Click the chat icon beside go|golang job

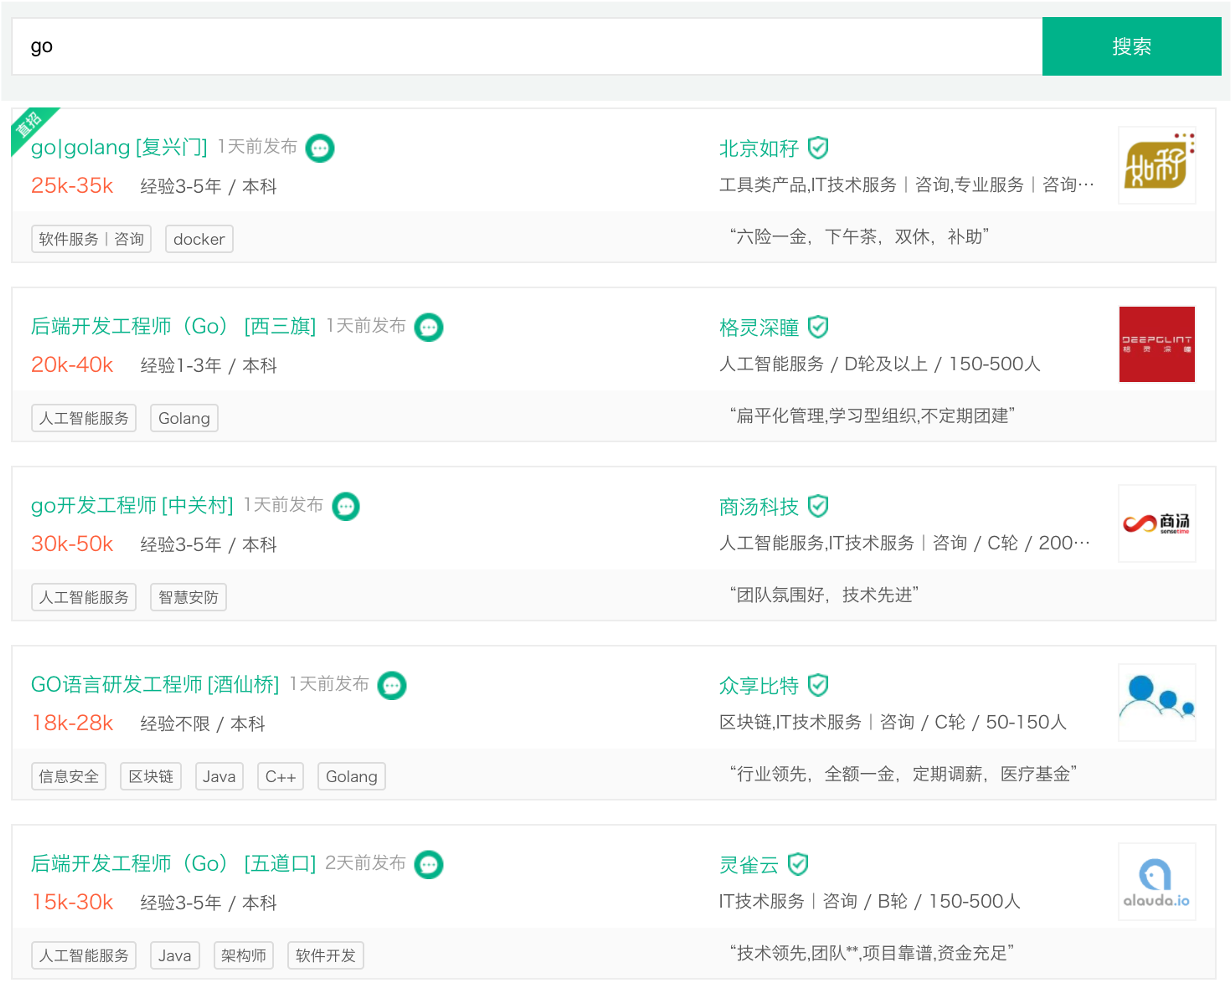point(320,148)
